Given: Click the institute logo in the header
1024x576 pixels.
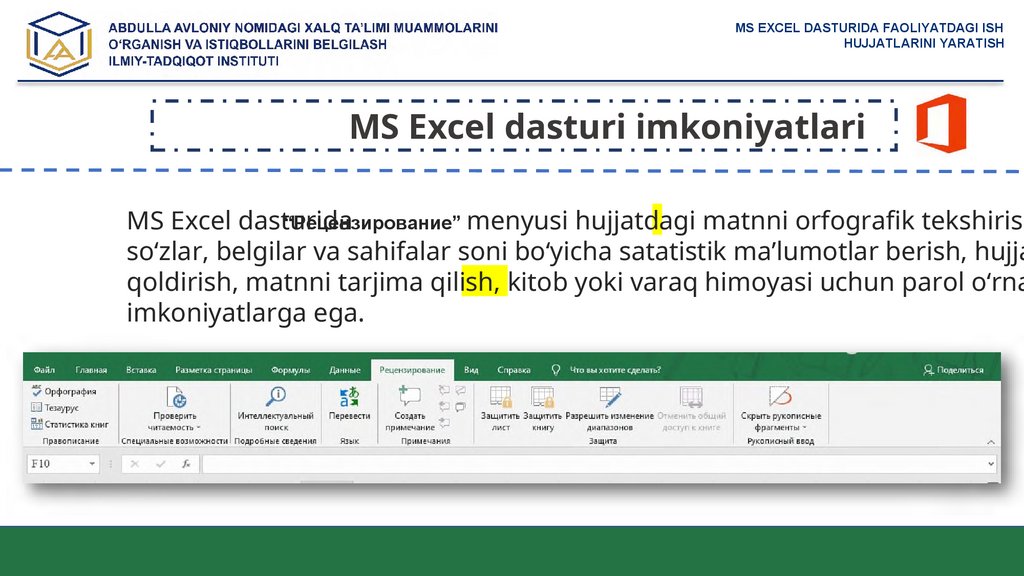Looking at the screenshot, I should pyautogui.click(x=59, y=44).
